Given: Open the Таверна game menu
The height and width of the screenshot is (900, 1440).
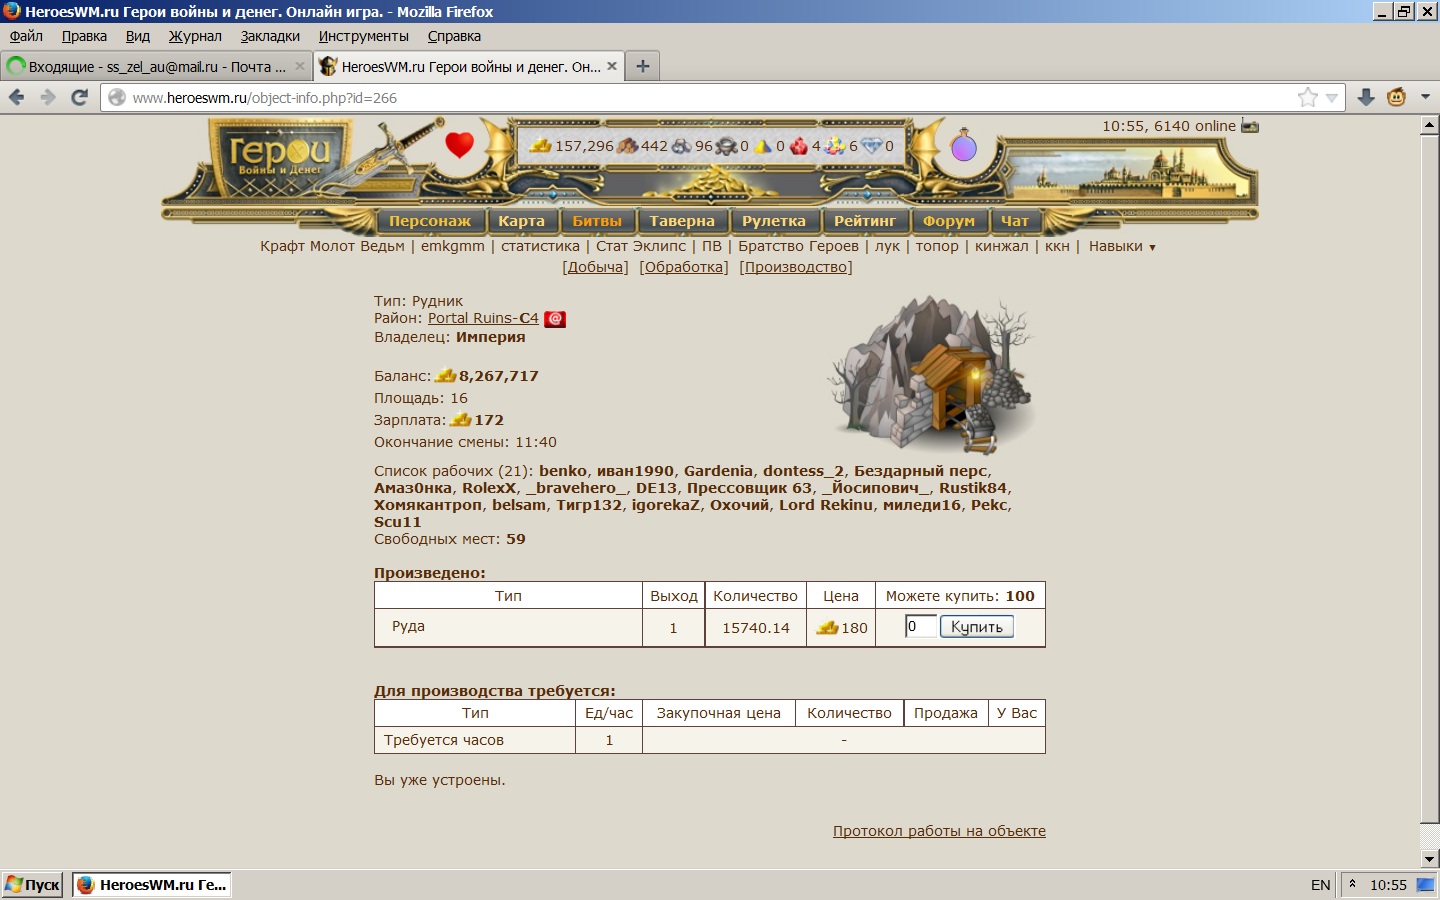Looking at the screenshot, I should [682, 221].
